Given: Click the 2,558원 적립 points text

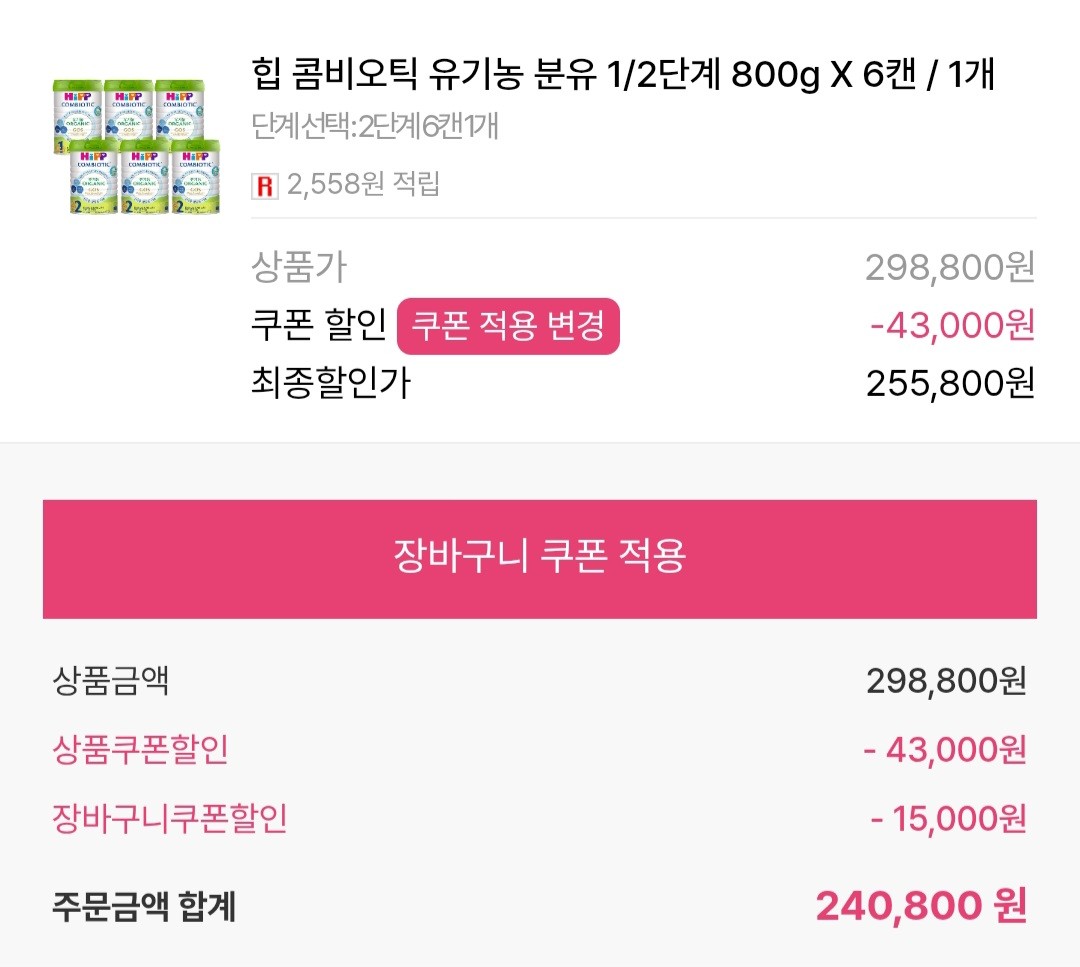Looking at the screenshot, I should (x=363, y=185).
